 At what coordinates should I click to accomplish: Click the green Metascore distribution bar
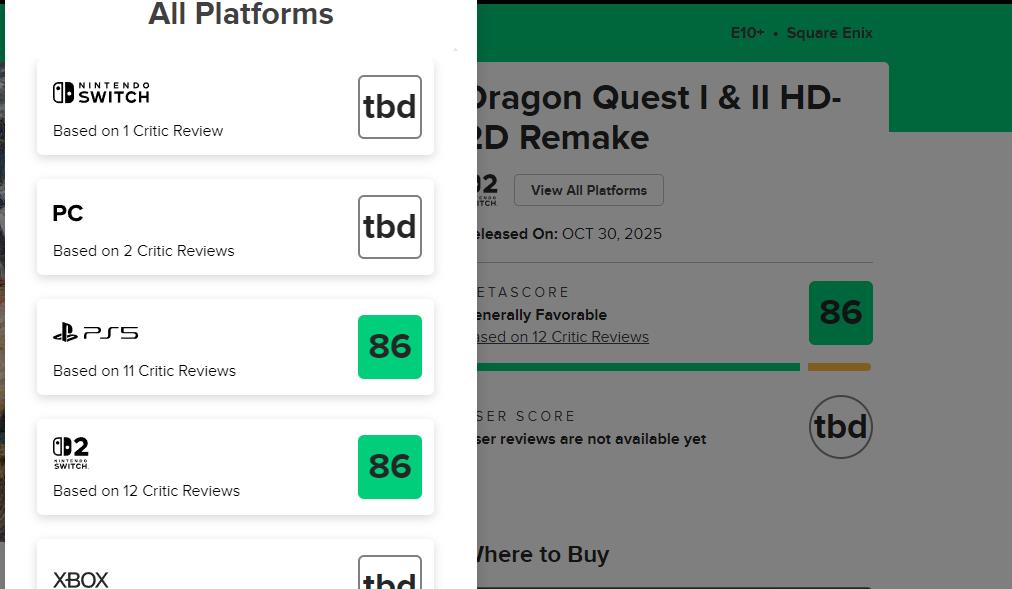[638, 367]
